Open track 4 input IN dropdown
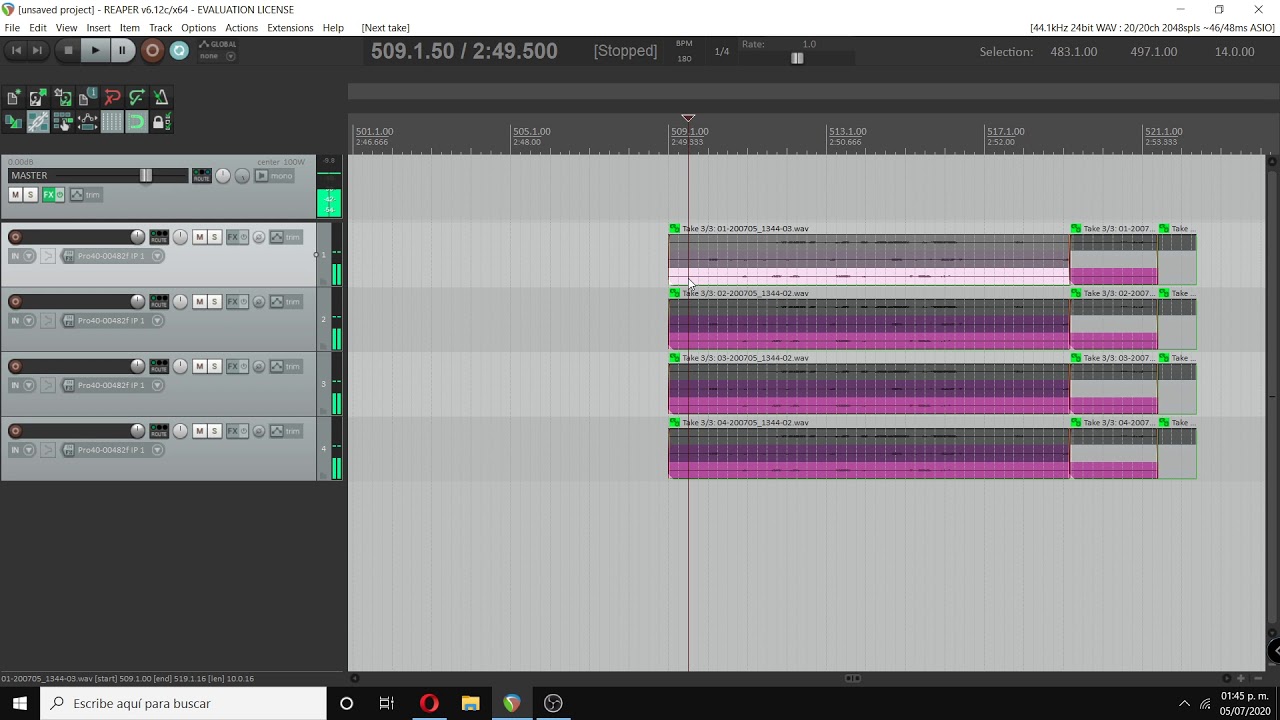1280x720 pixels. 22,450
